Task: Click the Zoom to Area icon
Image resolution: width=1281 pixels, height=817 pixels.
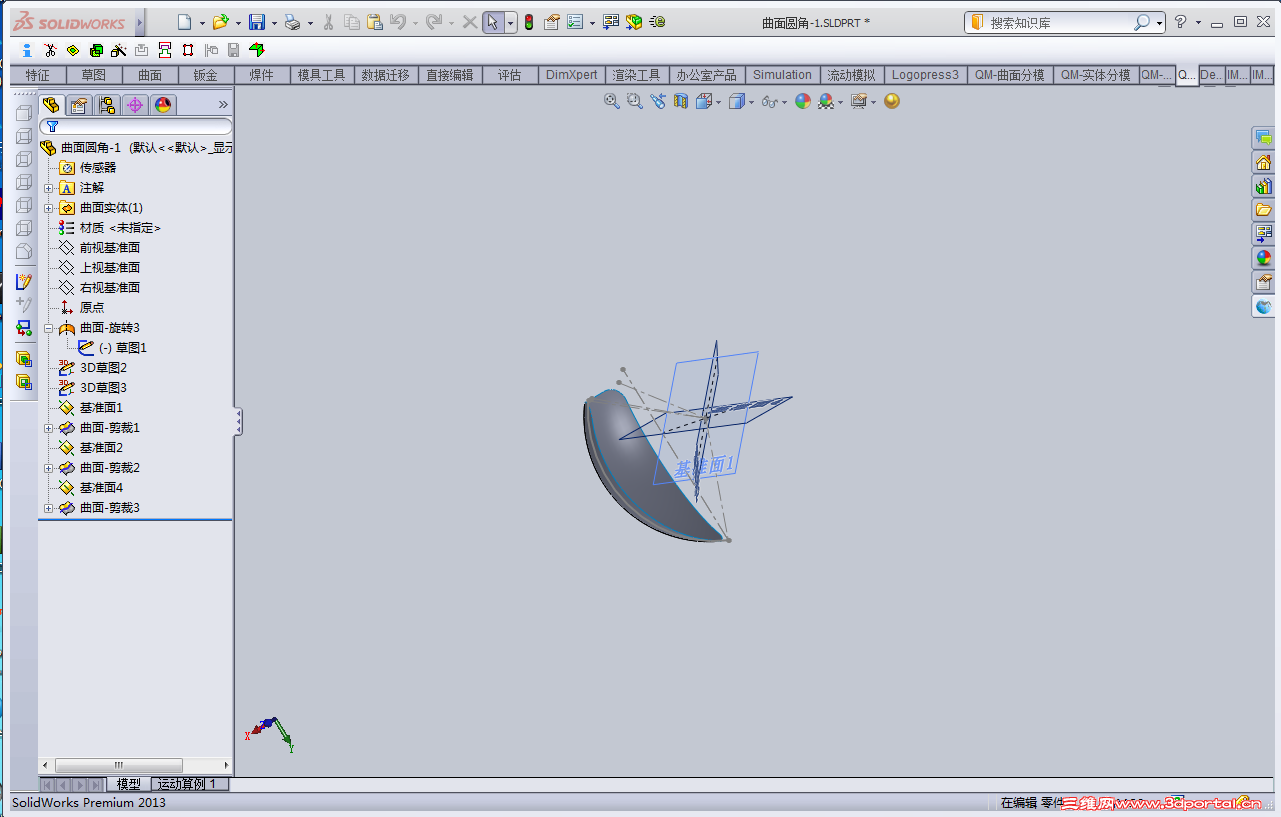Action: 633,102
